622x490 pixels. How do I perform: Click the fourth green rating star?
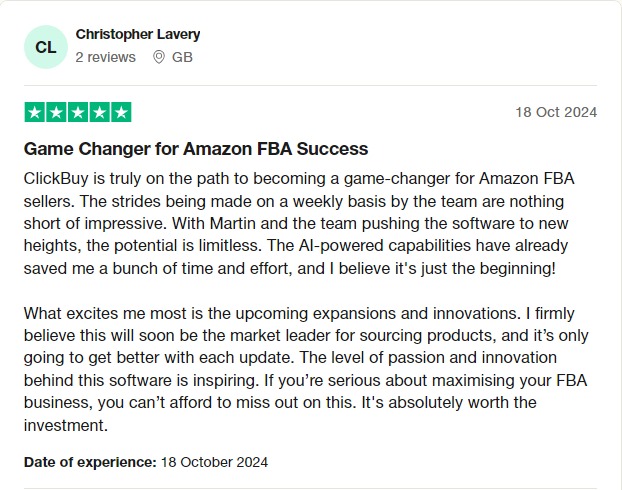[100, 112]
